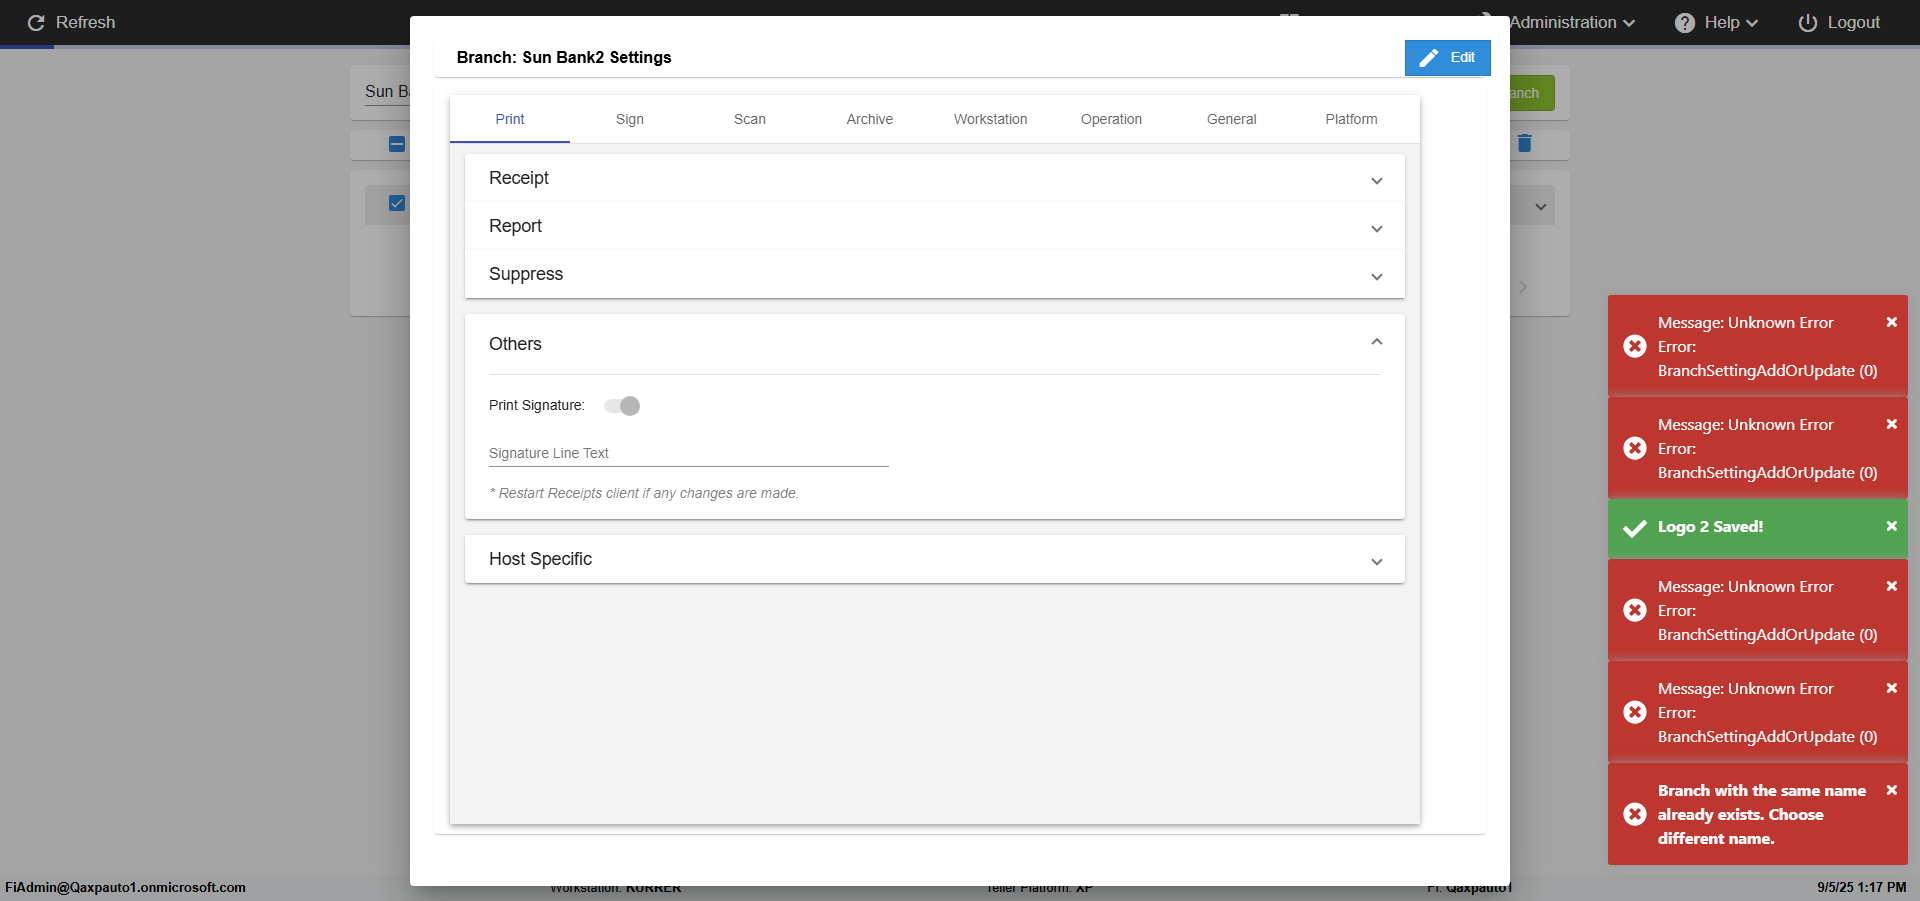The height and width of the screenshot is (901, 1920).
Task: Expand the Receipt section
Action: click(x=934, y=178)
